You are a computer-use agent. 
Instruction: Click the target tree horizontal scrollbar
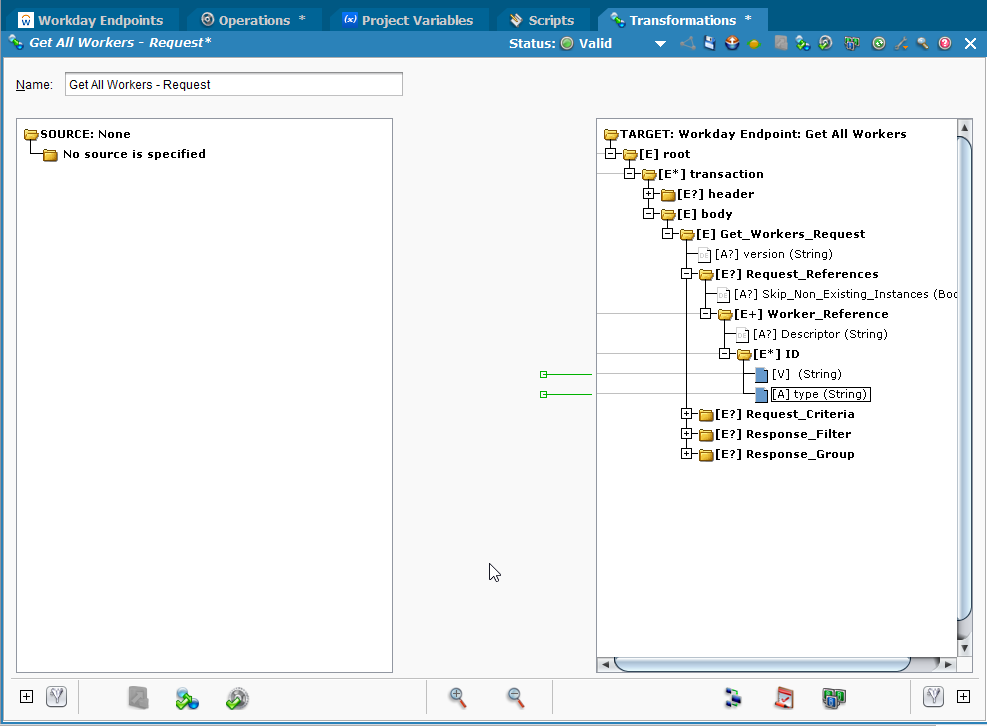click(x=762, y=664)
